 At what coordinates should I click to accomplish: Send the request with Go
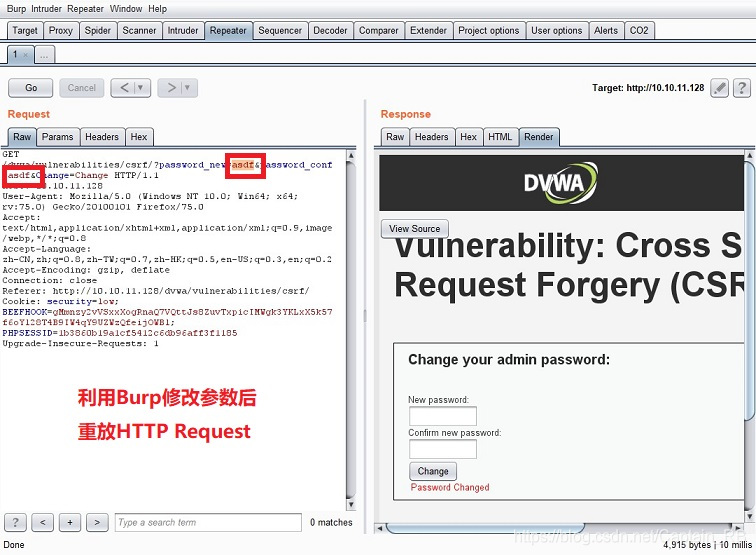pyautogui.click(x=31, y=88)
